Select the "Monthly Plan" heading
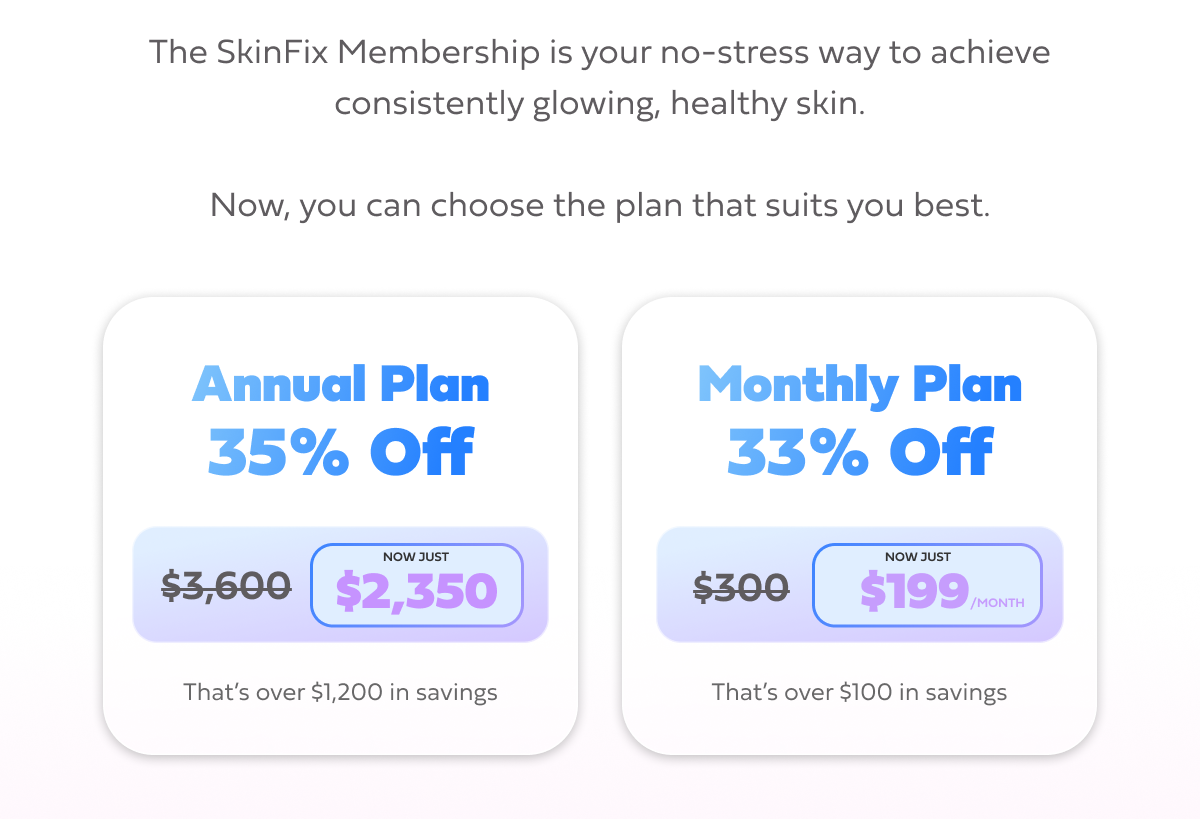Viewport: 1200px width, 819px height. 859,385
